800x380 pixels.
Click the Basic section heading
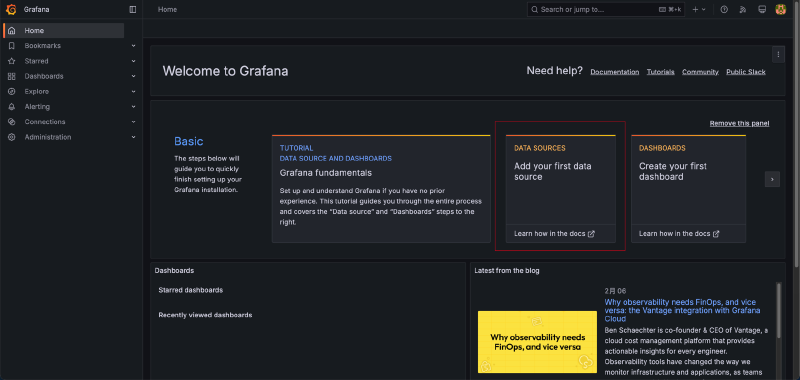pyautogui.click(x=188, y=141)
